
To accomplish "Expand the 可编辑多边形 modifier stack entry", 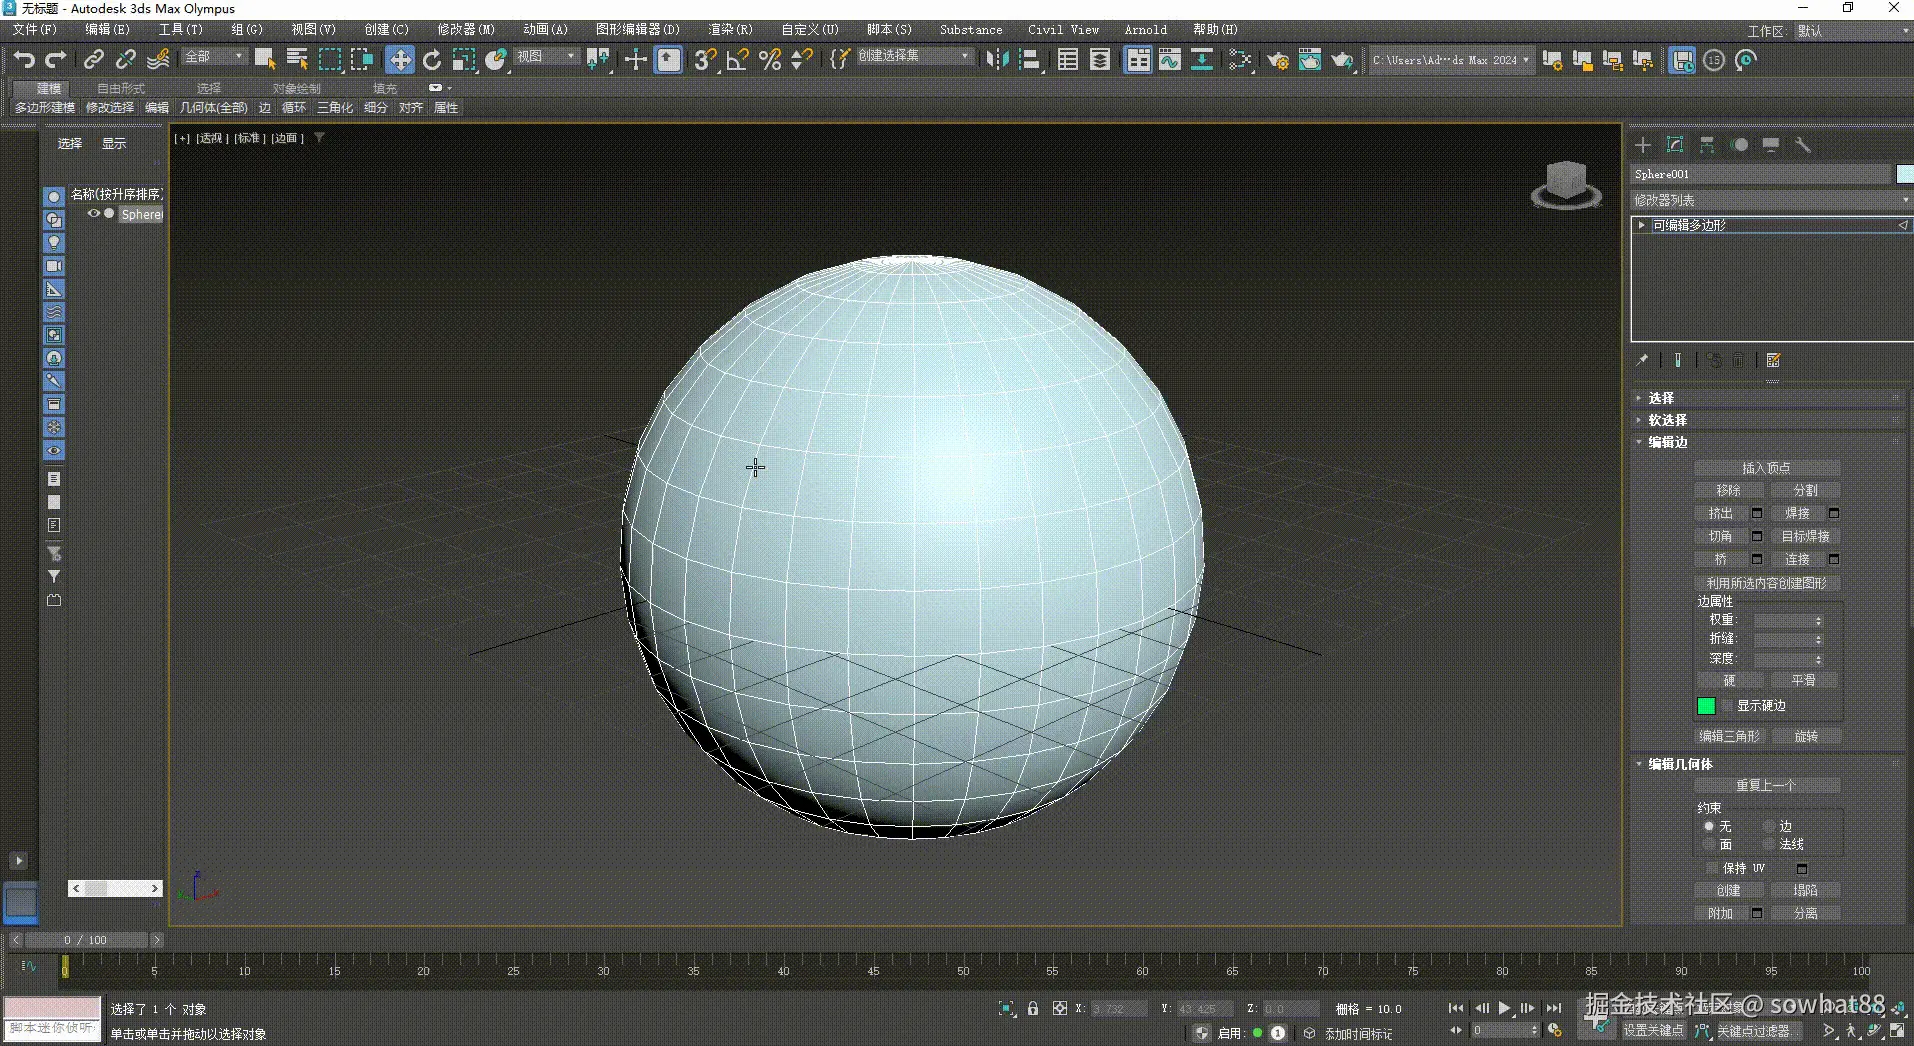I will click(x=1642, y=225).
